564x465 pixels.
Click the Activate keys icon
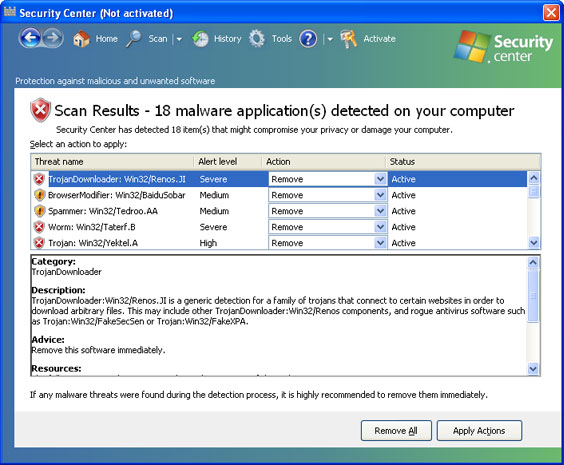pyautogui.click(x=349, y=39)
